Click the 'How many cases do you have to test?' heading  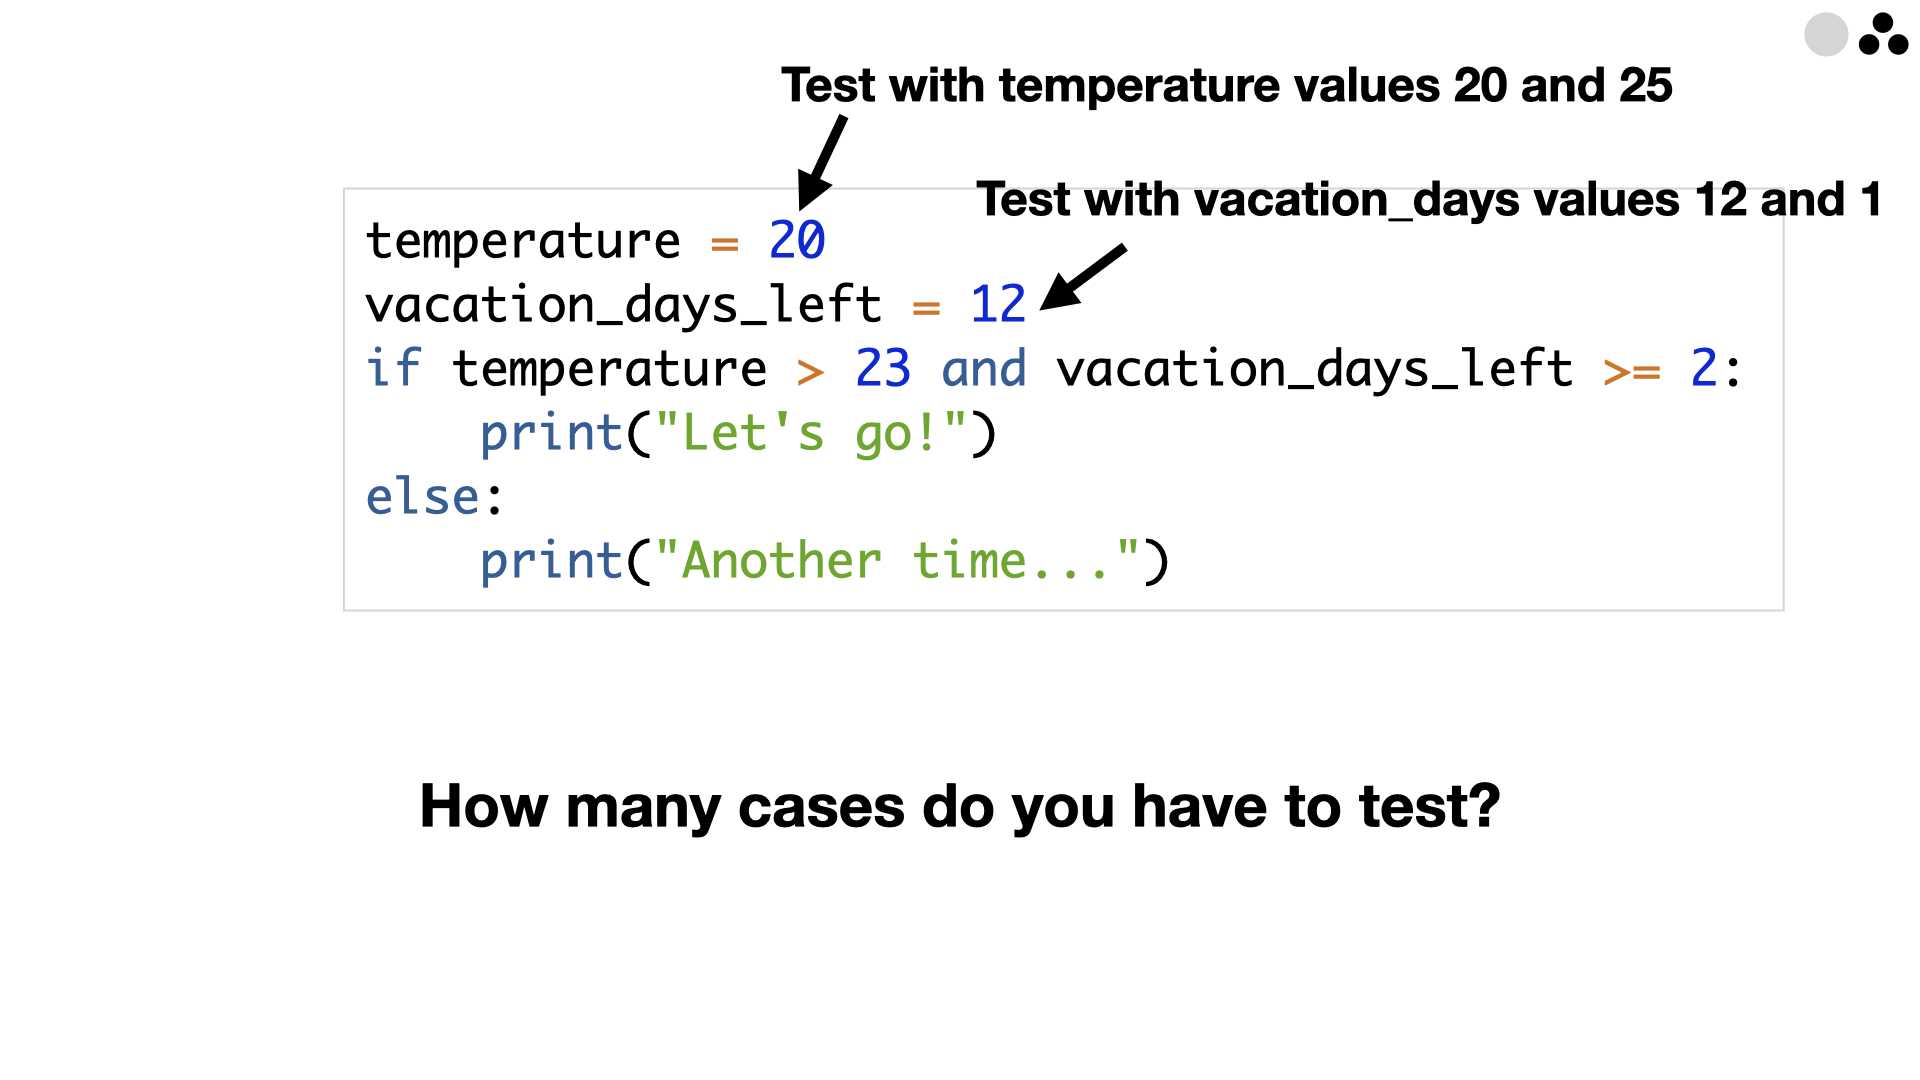(x=960, y=806)
